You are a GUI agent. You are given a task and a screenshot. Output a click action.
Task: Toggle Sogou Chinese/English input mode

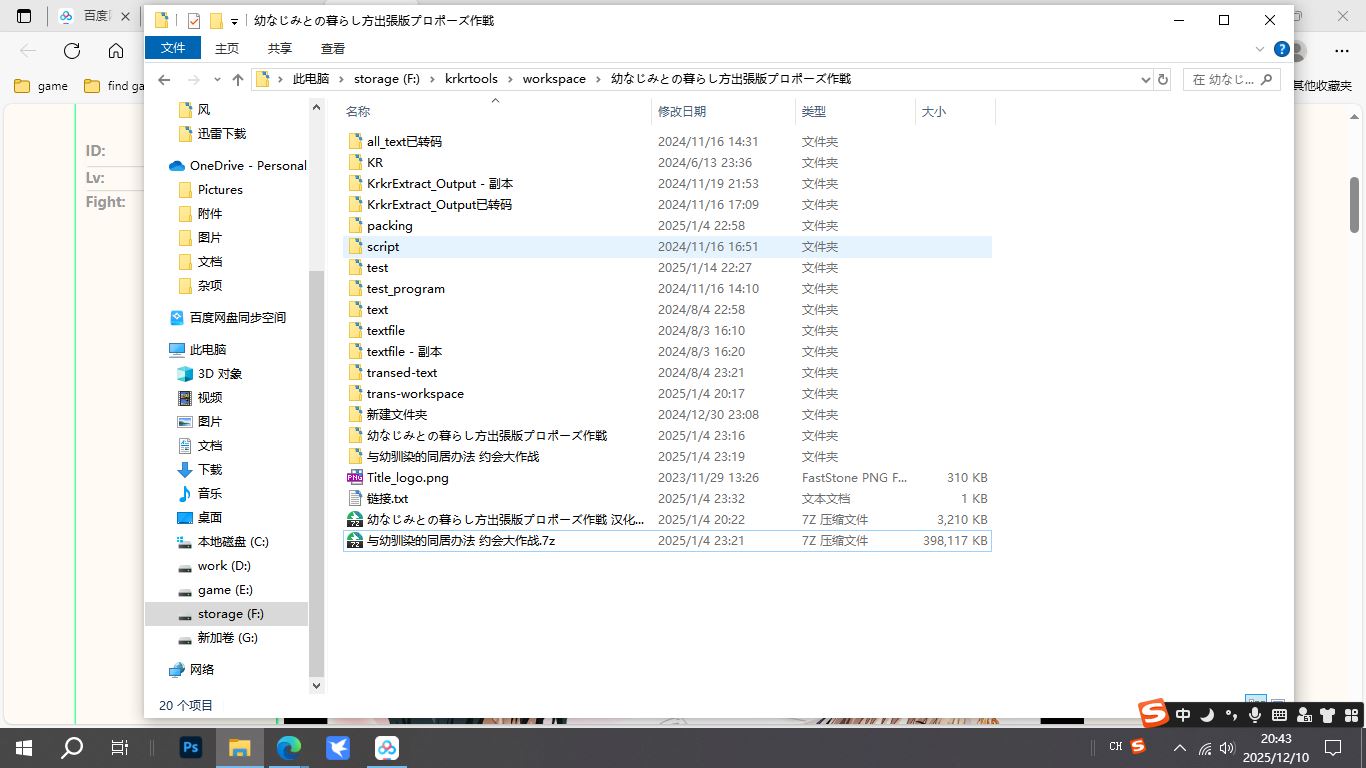click(x=1183, y=715)
